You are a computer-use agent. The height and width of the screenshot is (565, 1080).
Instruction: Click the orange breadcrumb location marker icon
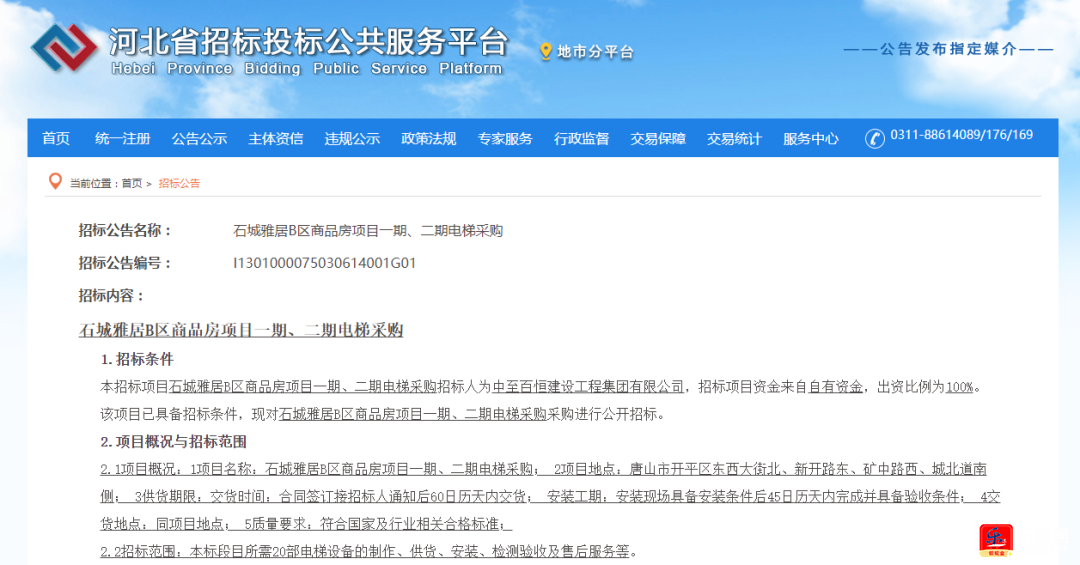point(55,182)
